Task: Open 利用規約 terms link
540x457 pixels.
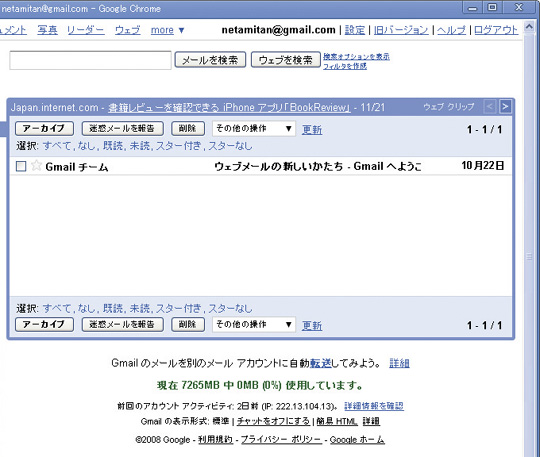Action: tap(215, 440)
